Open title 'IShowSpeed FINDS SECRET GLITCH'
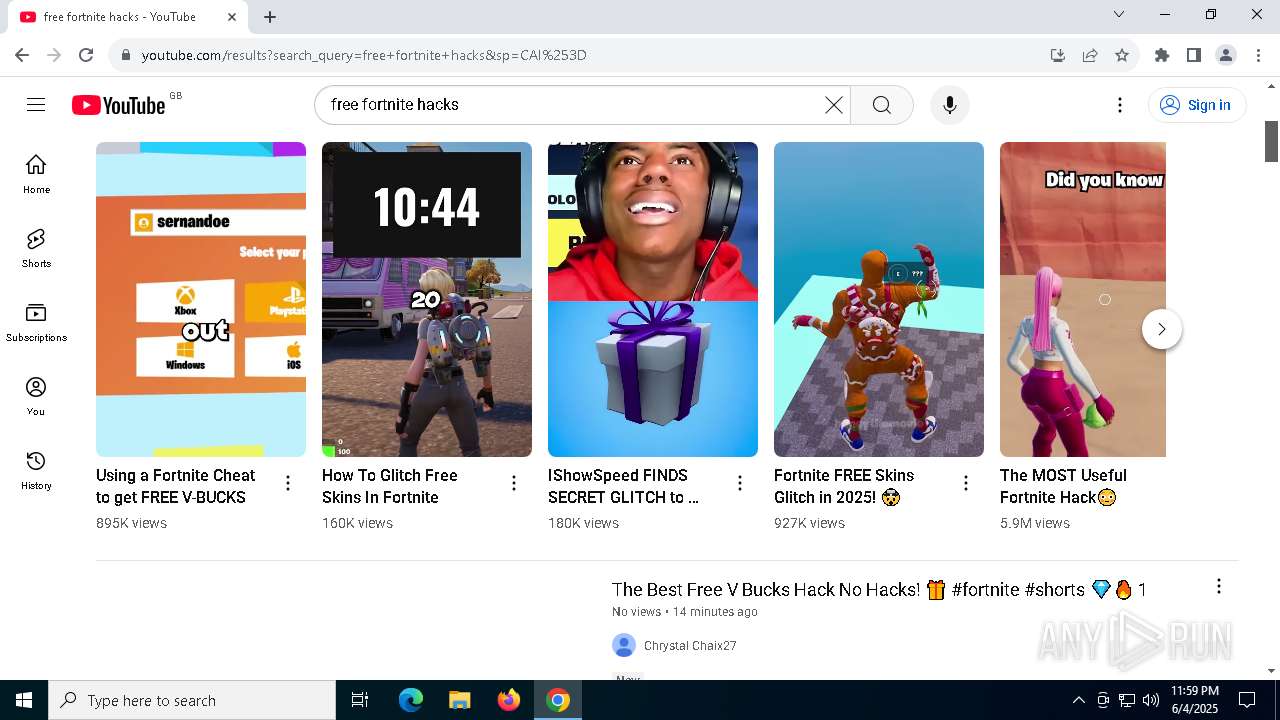 pyautogui.click(x=623, y=486)
